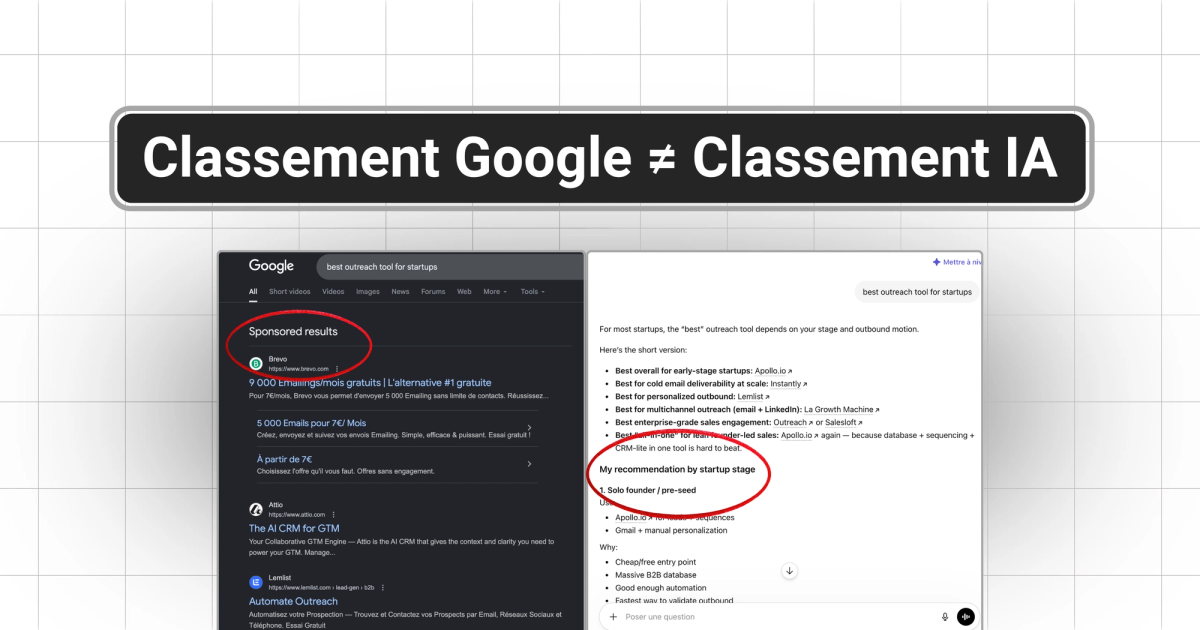1200x630 pixels.
Task: Open the first Apollo.io link in the short version list
Action: [774, 370]
